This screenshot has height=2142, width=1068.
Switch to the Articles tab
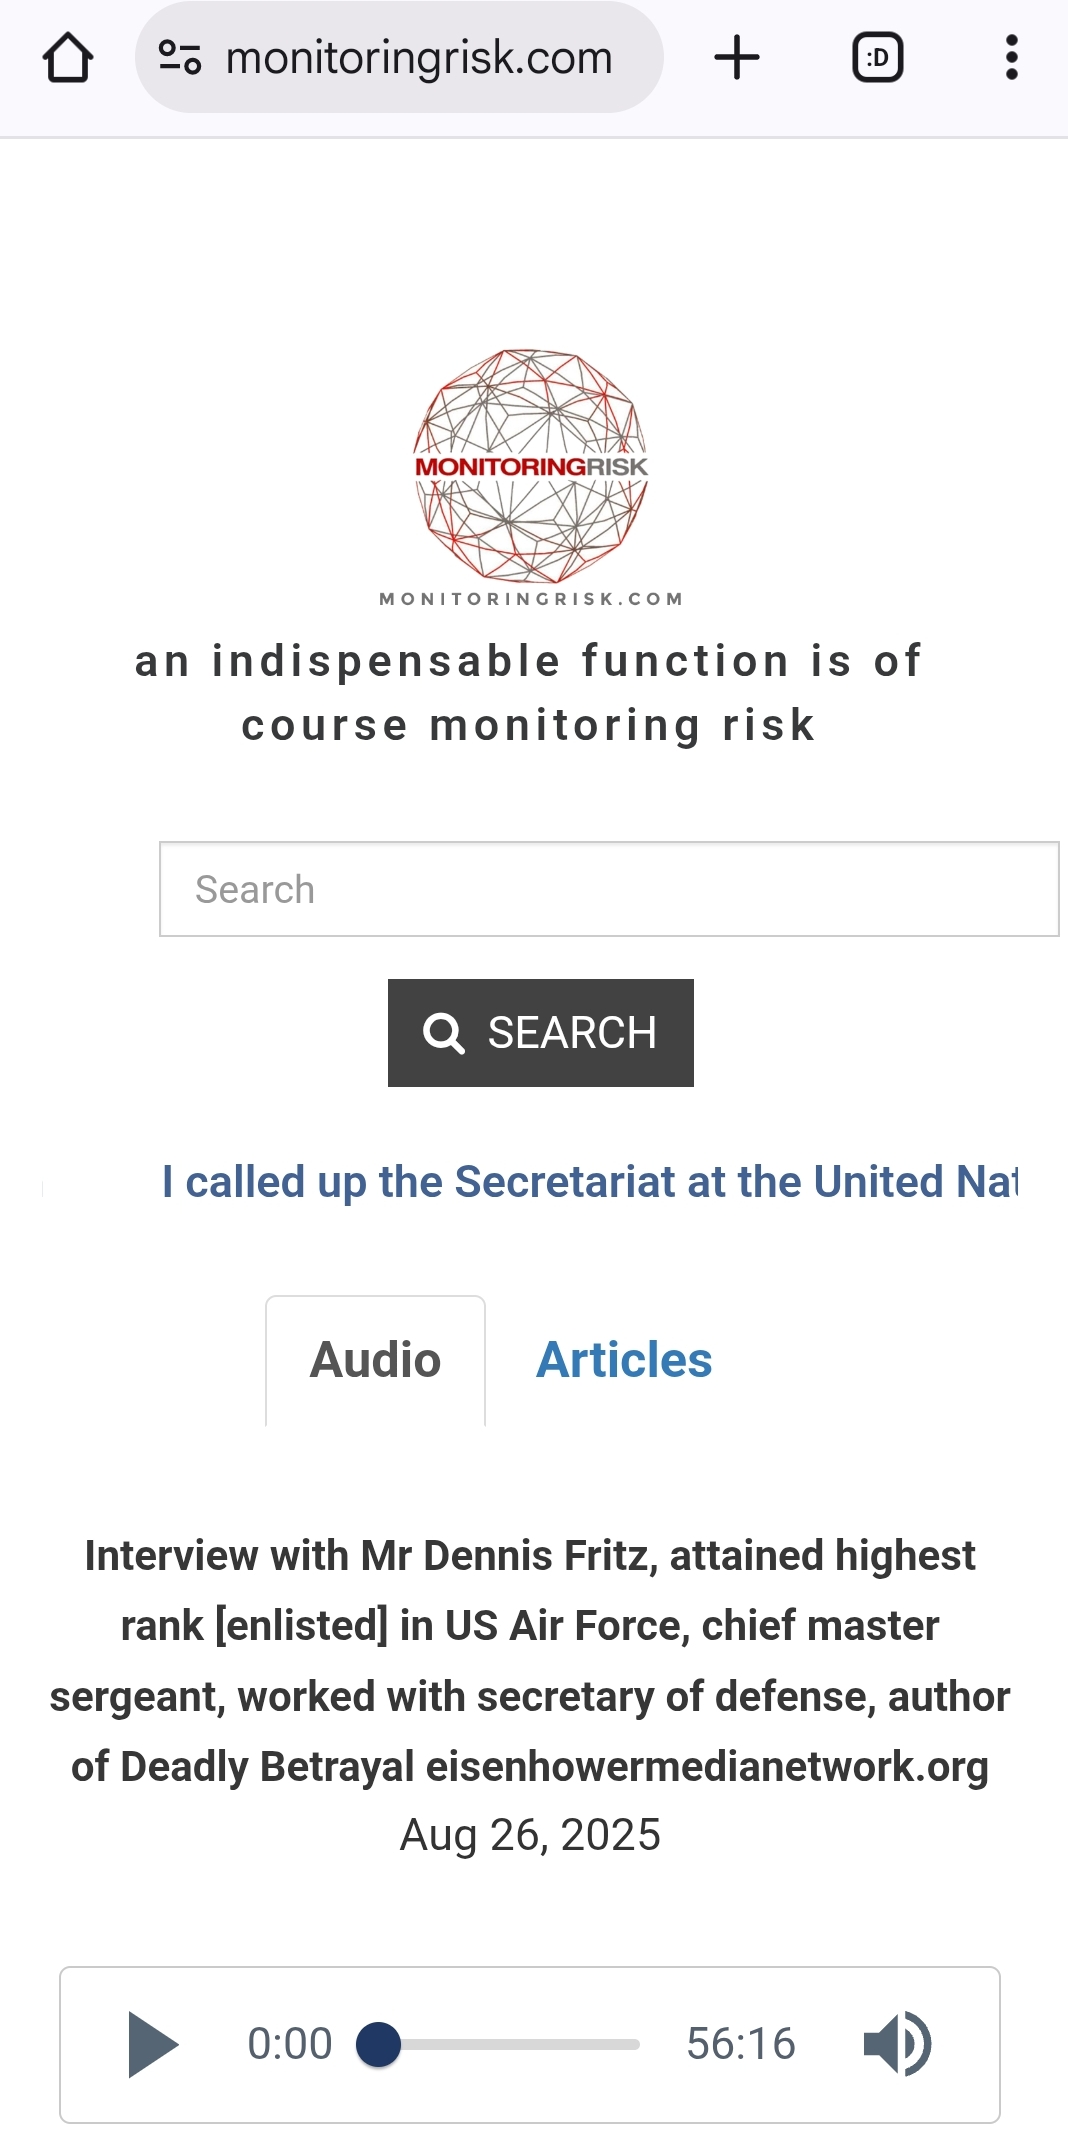click(x=624, y=1360)
